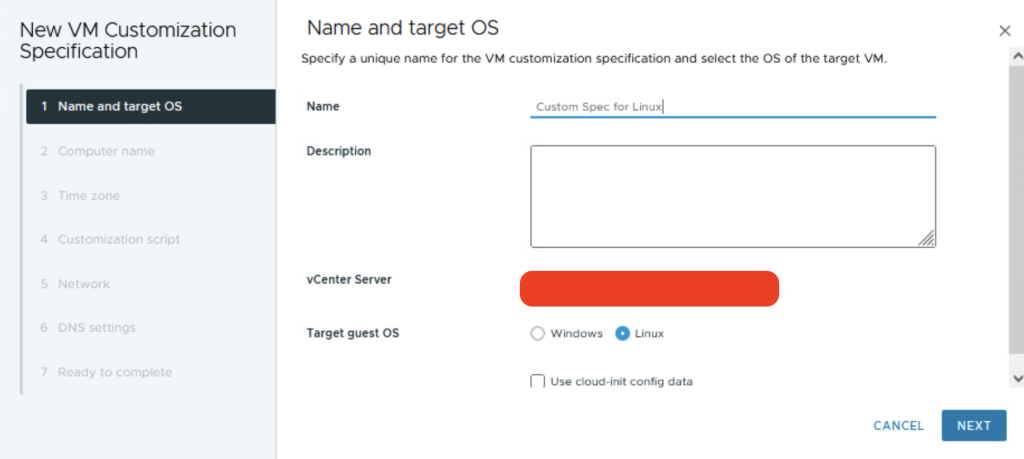
Task: Enable Use cloud-init config data
Action: 538,381
